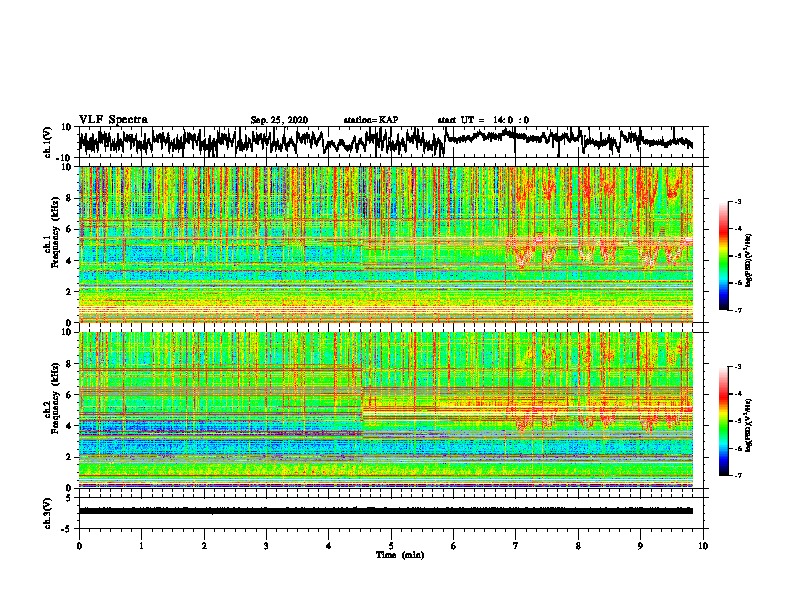Click the "VLF Spectra" plot title
This screenshot has height=612, width=792.
coord(113,120)
